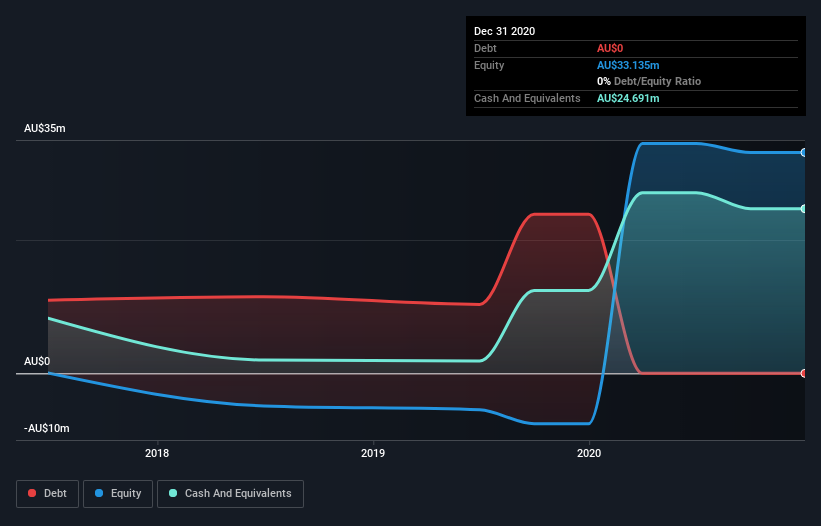Click the -AU$10m y-axis label
Viewport: 821px width, 526px height.
point(47,428)
